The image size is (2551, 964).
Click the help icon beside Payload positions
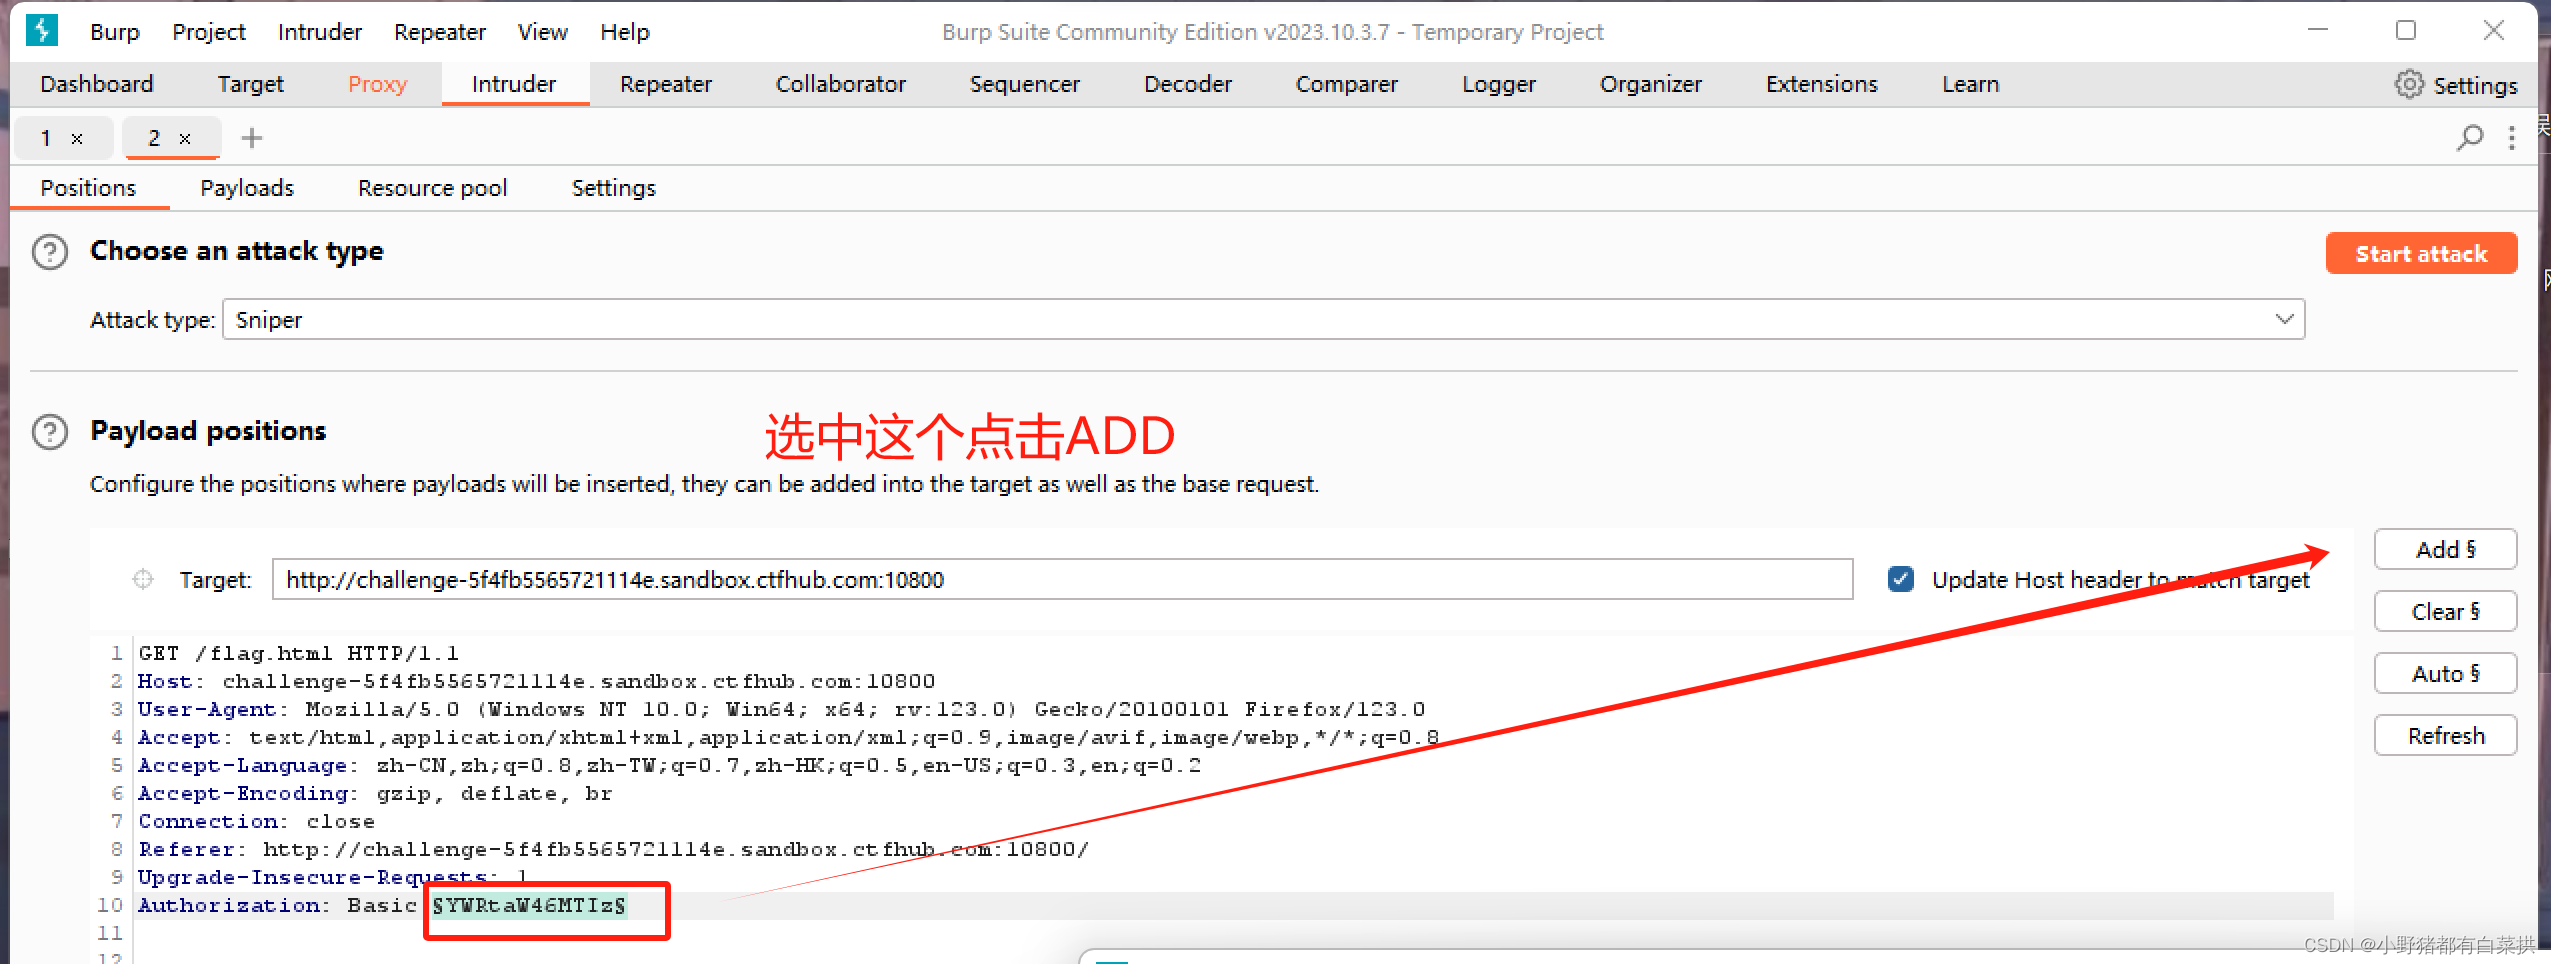tap(49, 432)
